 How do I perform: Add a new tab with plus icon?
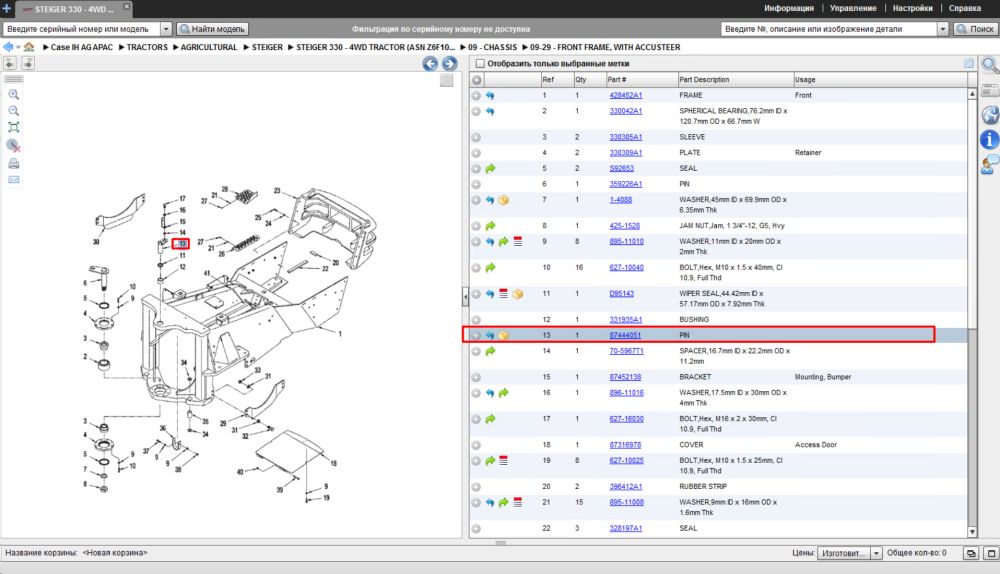click(x=6, y=8)
